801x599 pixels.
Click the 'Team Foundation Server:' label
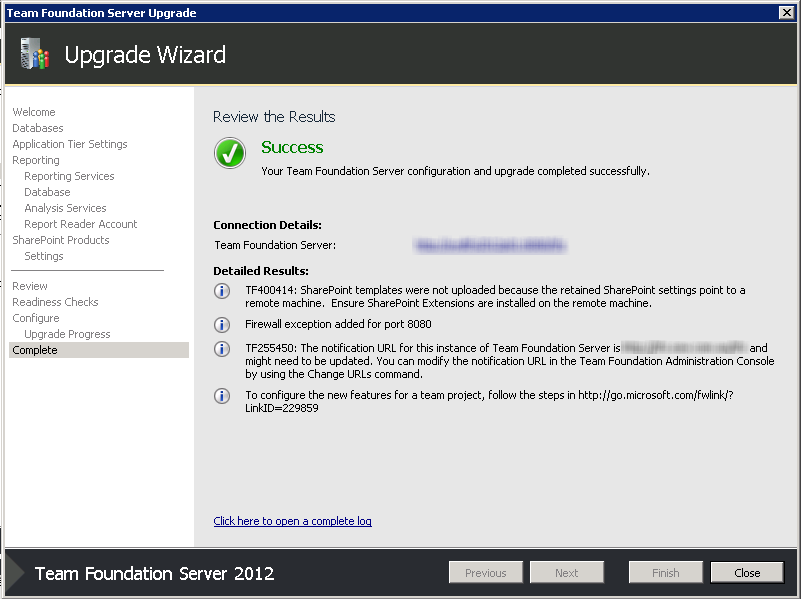(x=275, y=245)
